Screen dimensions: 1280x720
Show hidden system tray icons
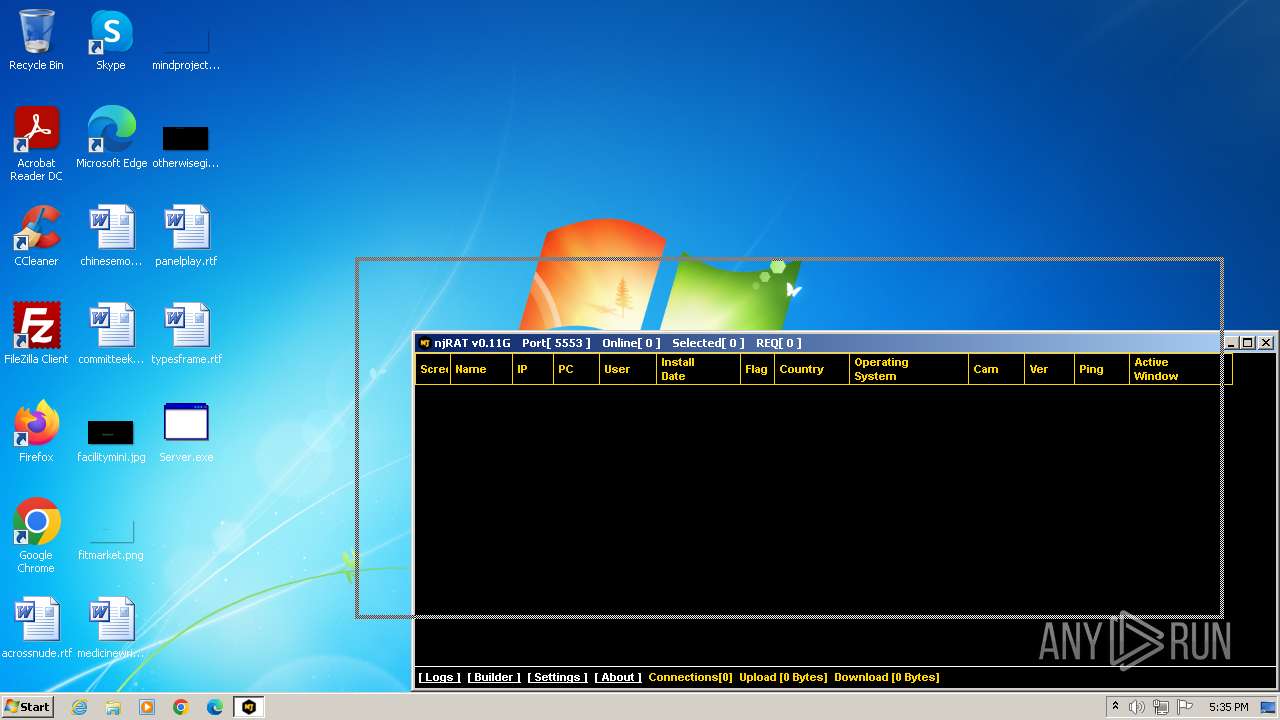[1115, 707]
